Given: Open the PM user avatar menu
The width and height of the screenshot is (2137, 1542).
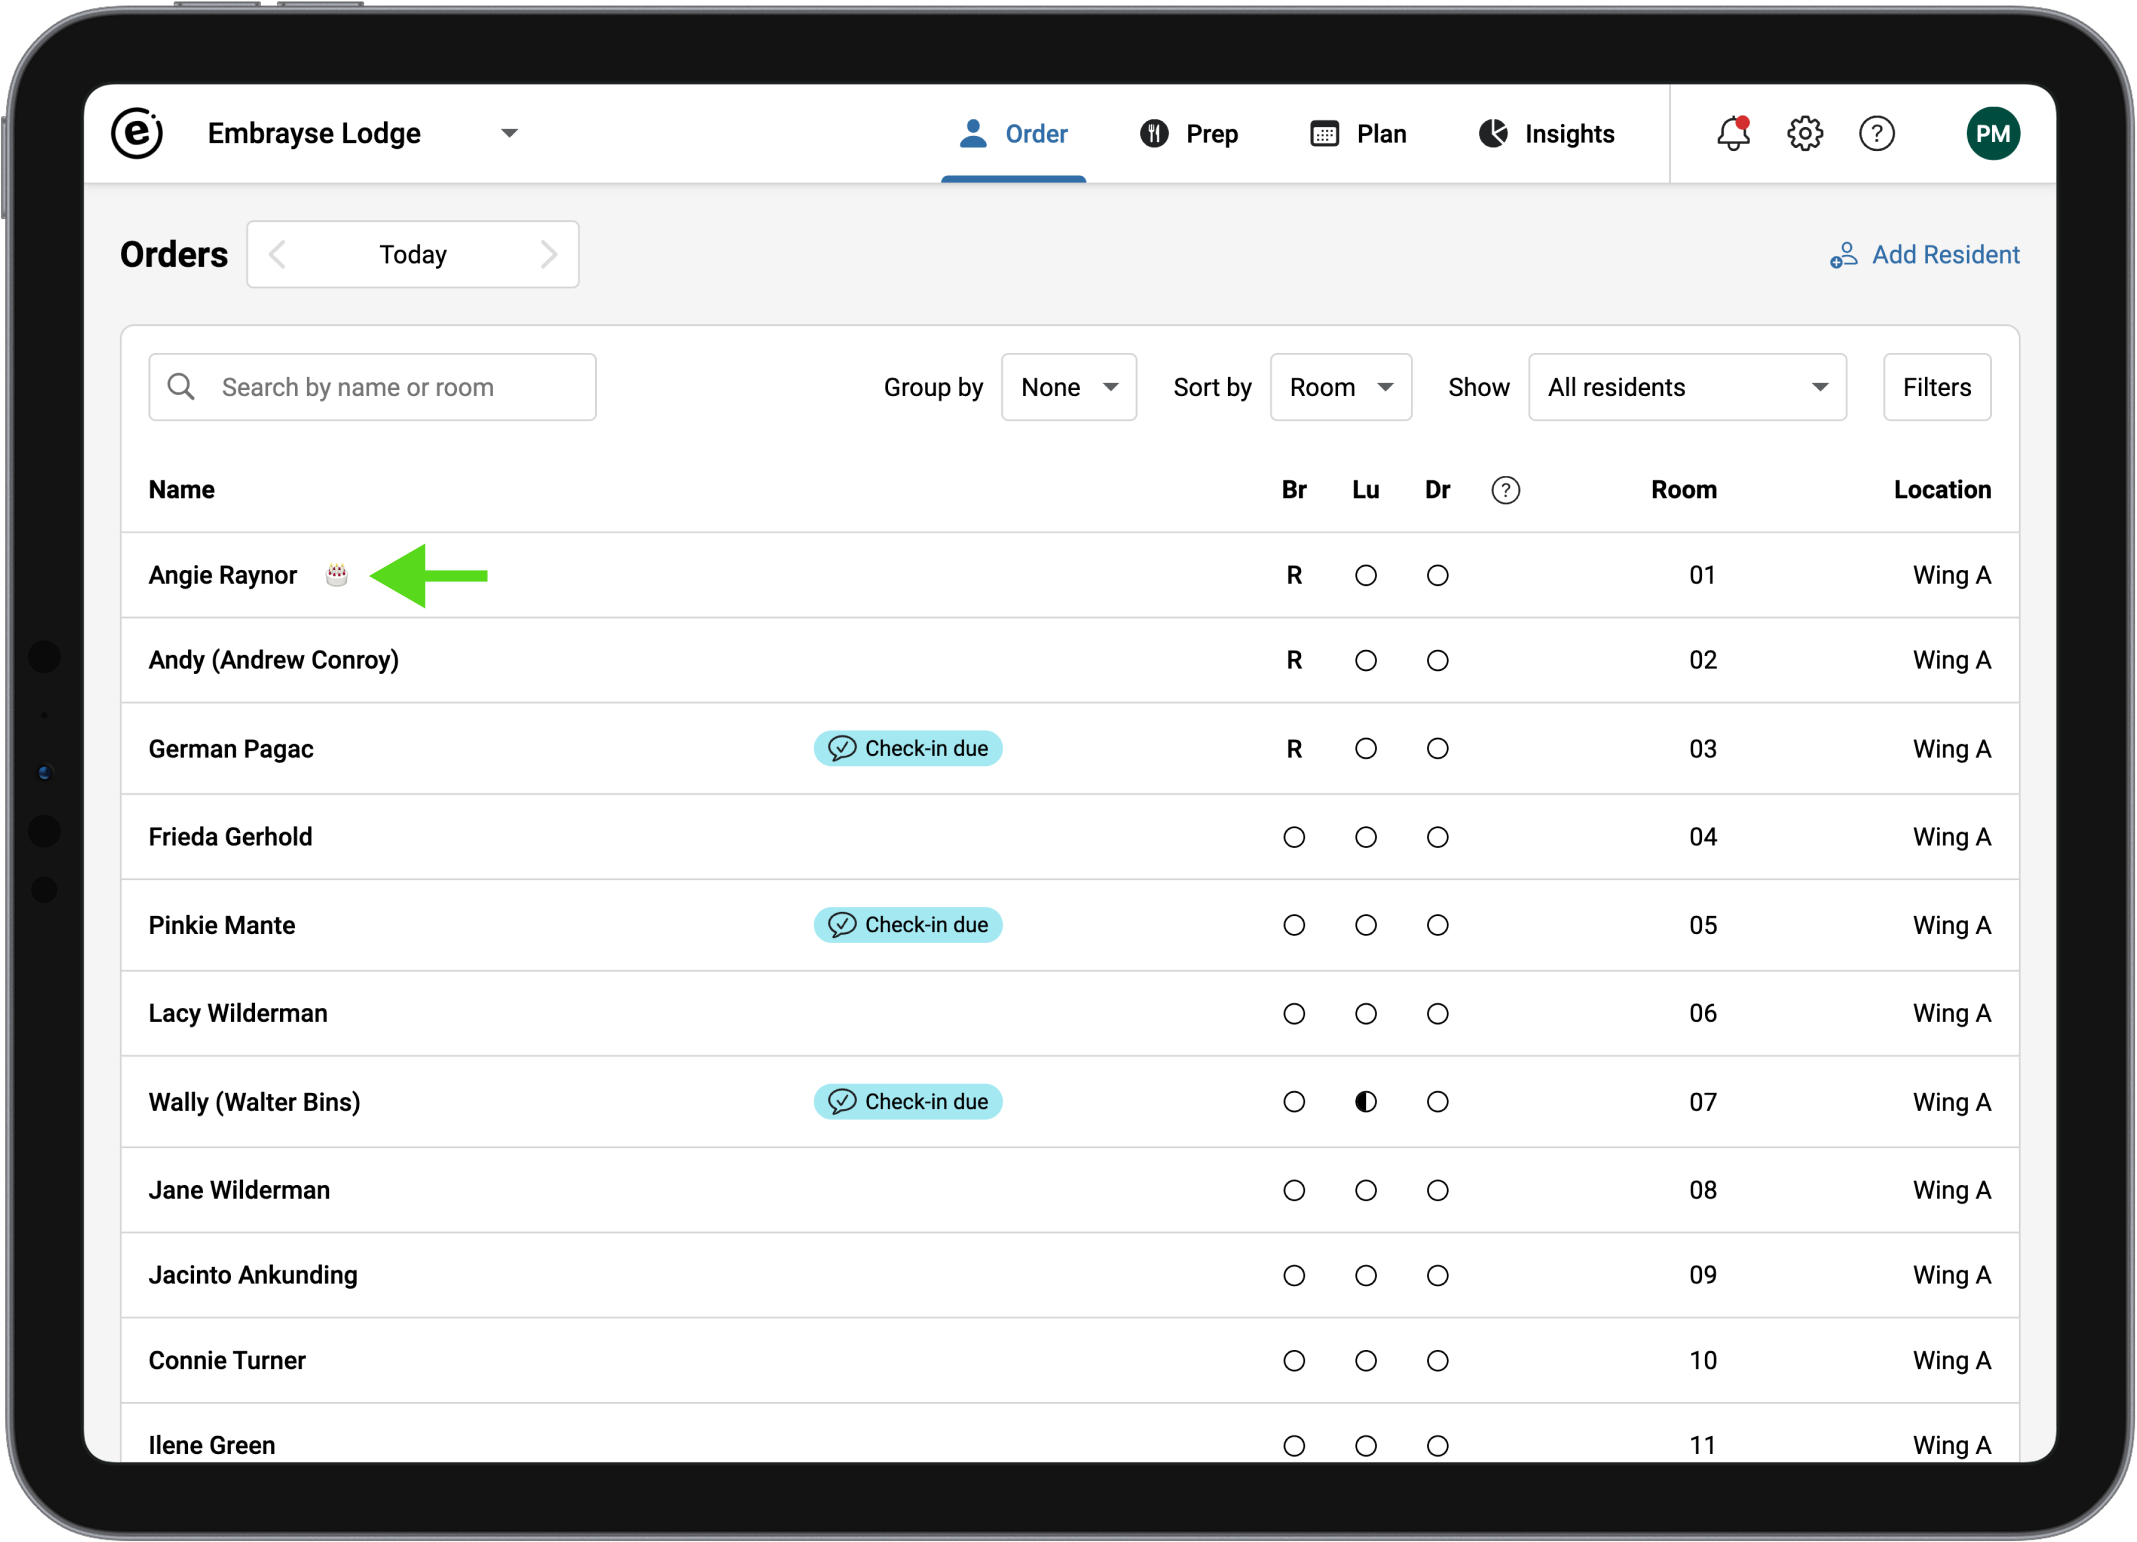Looking at the screenshot, I should [x=1991, y=133].
